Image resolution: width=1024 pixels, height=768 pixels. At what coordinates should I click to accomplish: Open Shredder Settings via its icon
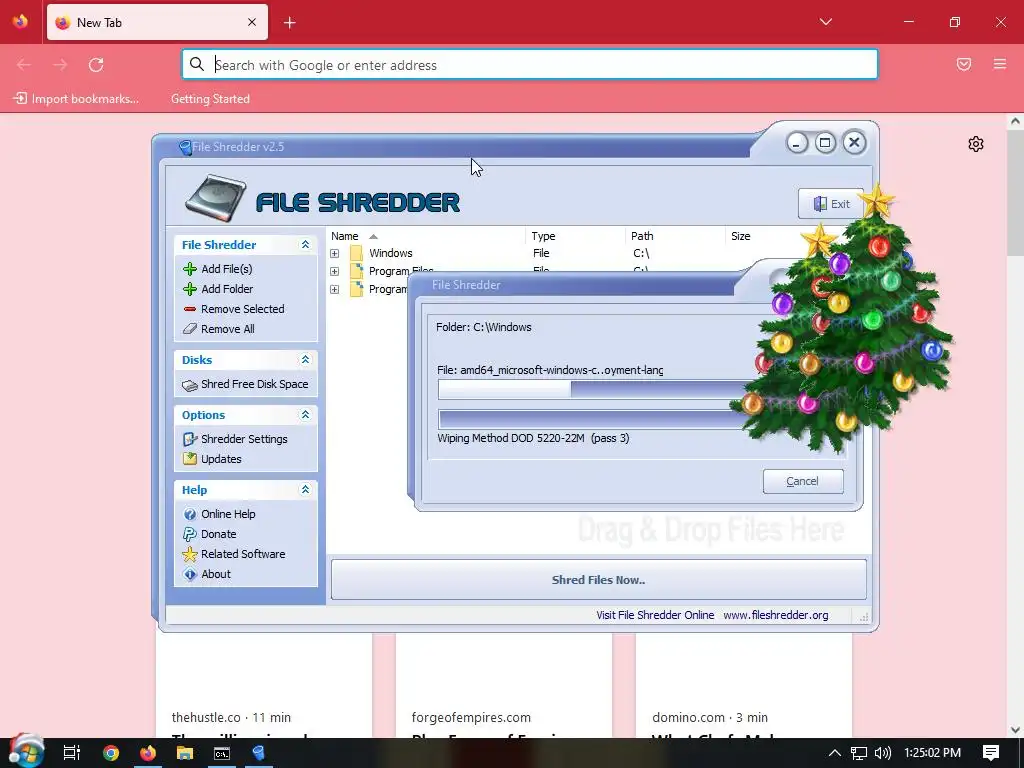[x=190, y=439]
